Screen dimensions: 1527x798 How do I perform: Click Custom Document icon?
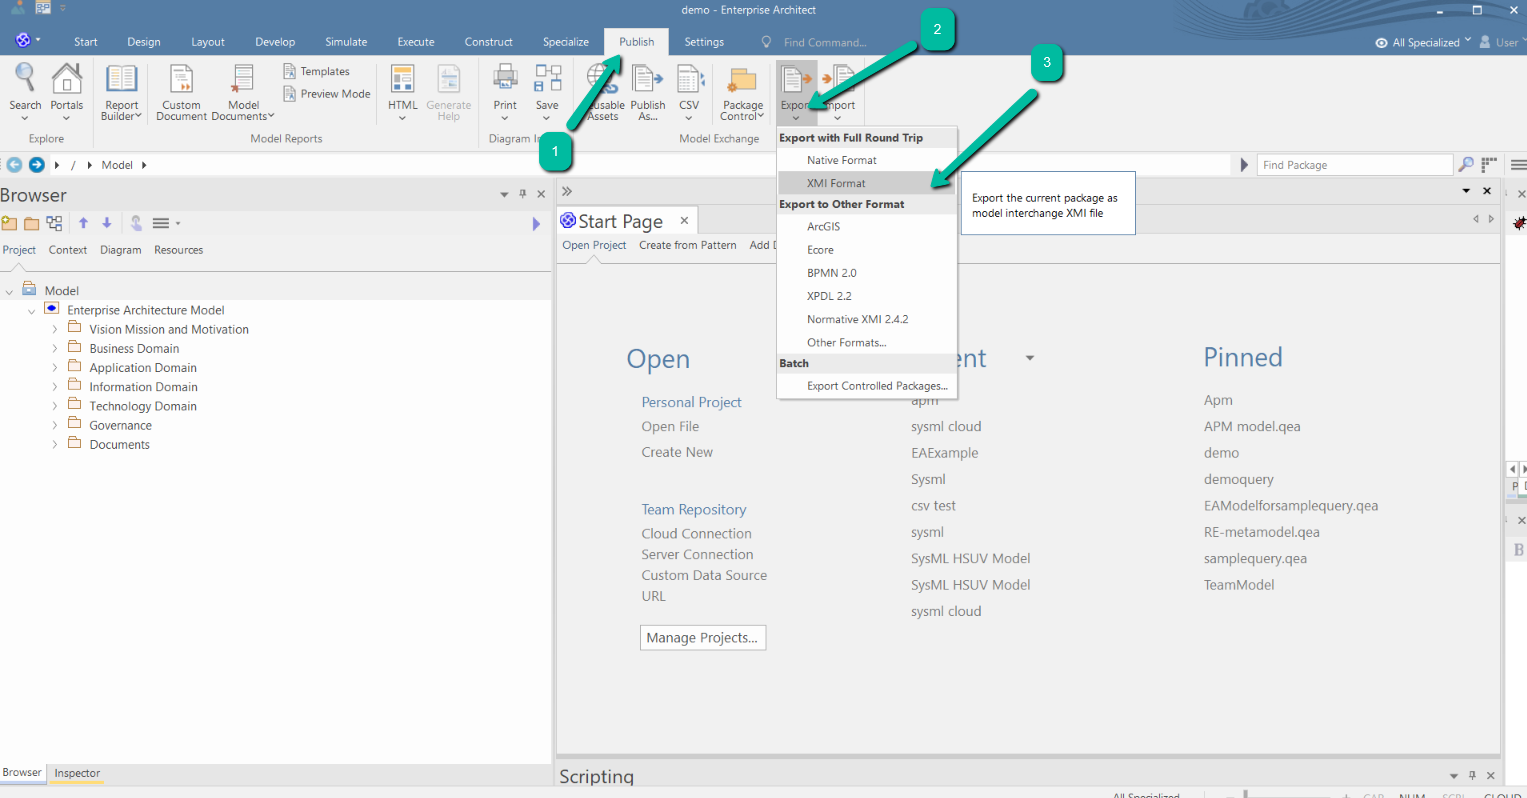coord(181,78)
